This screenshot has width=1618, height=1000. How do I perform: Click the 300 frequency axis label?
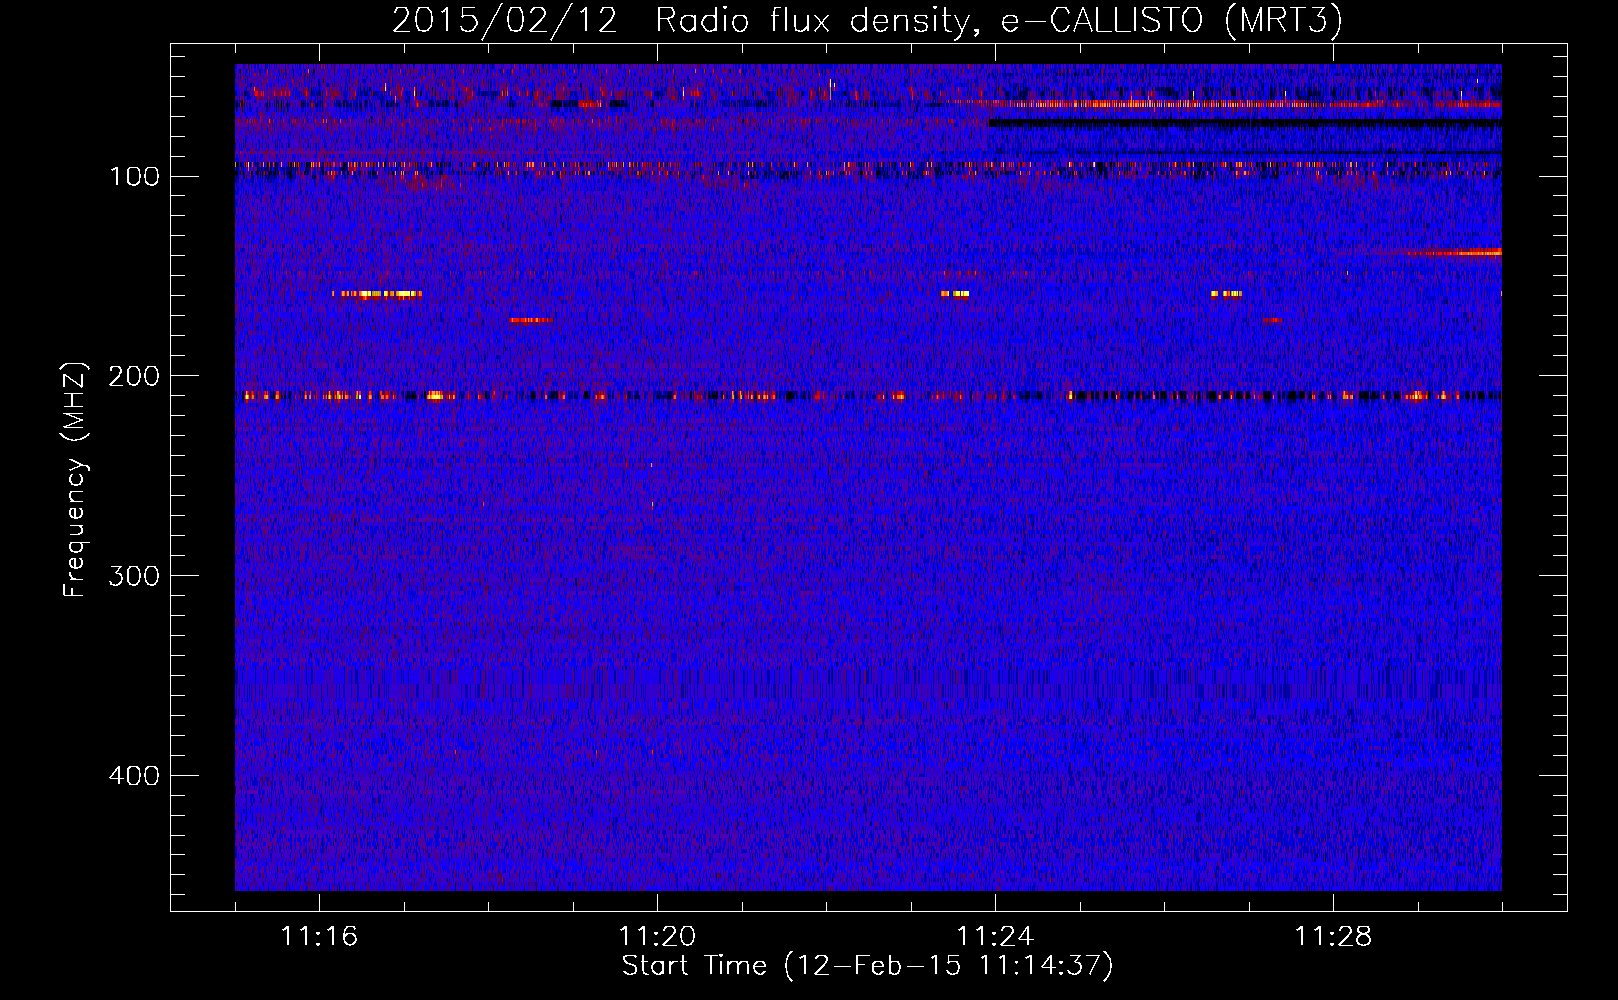point(134,576)
